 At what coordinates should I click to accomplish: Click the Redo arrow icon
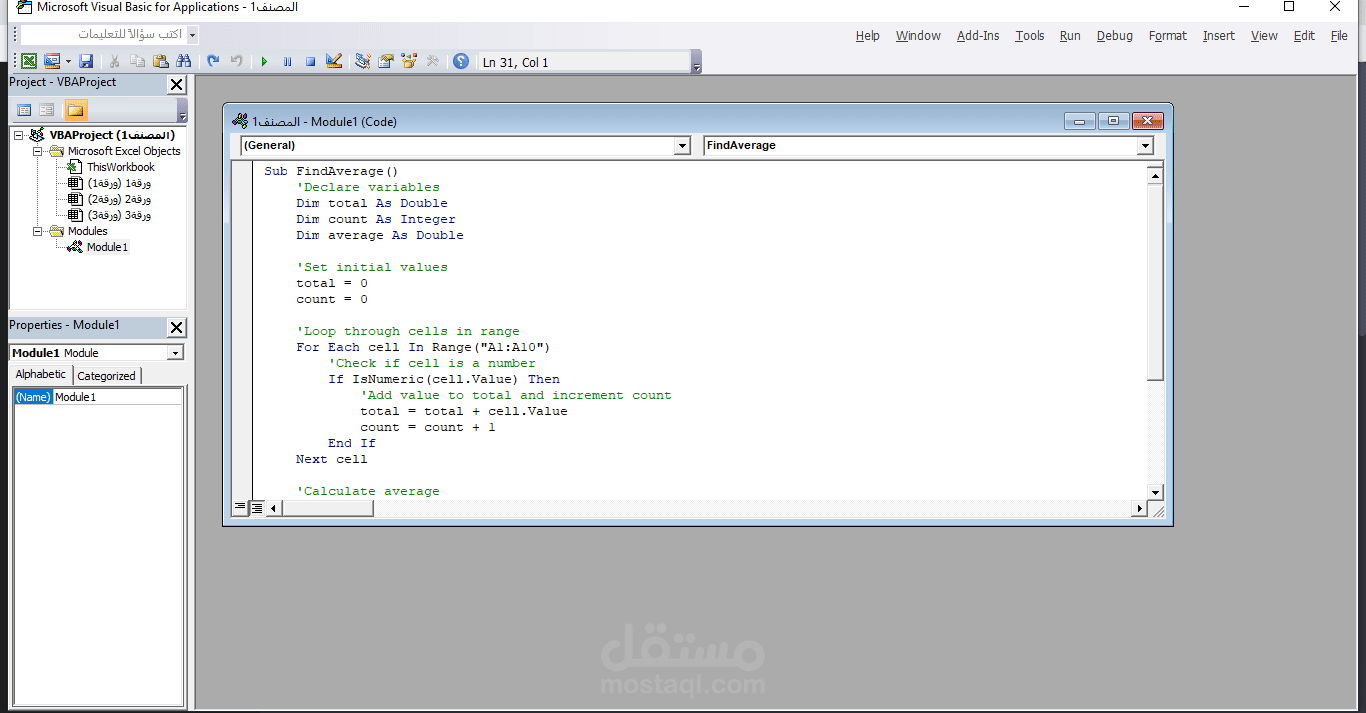point(236,61)
